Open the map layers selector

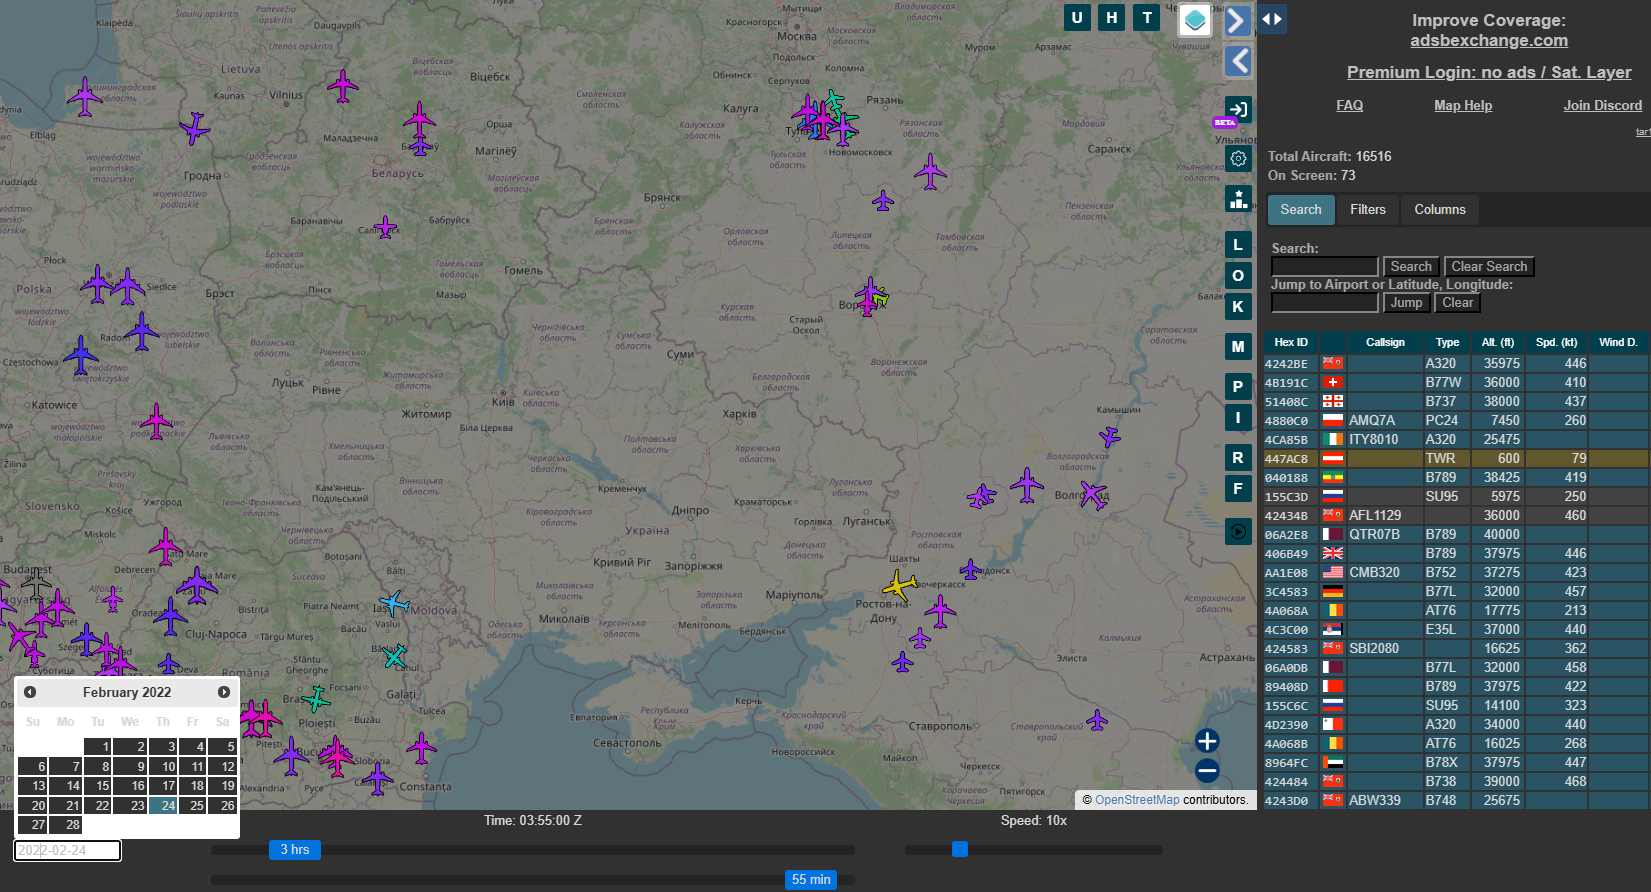coord(1195,20)
